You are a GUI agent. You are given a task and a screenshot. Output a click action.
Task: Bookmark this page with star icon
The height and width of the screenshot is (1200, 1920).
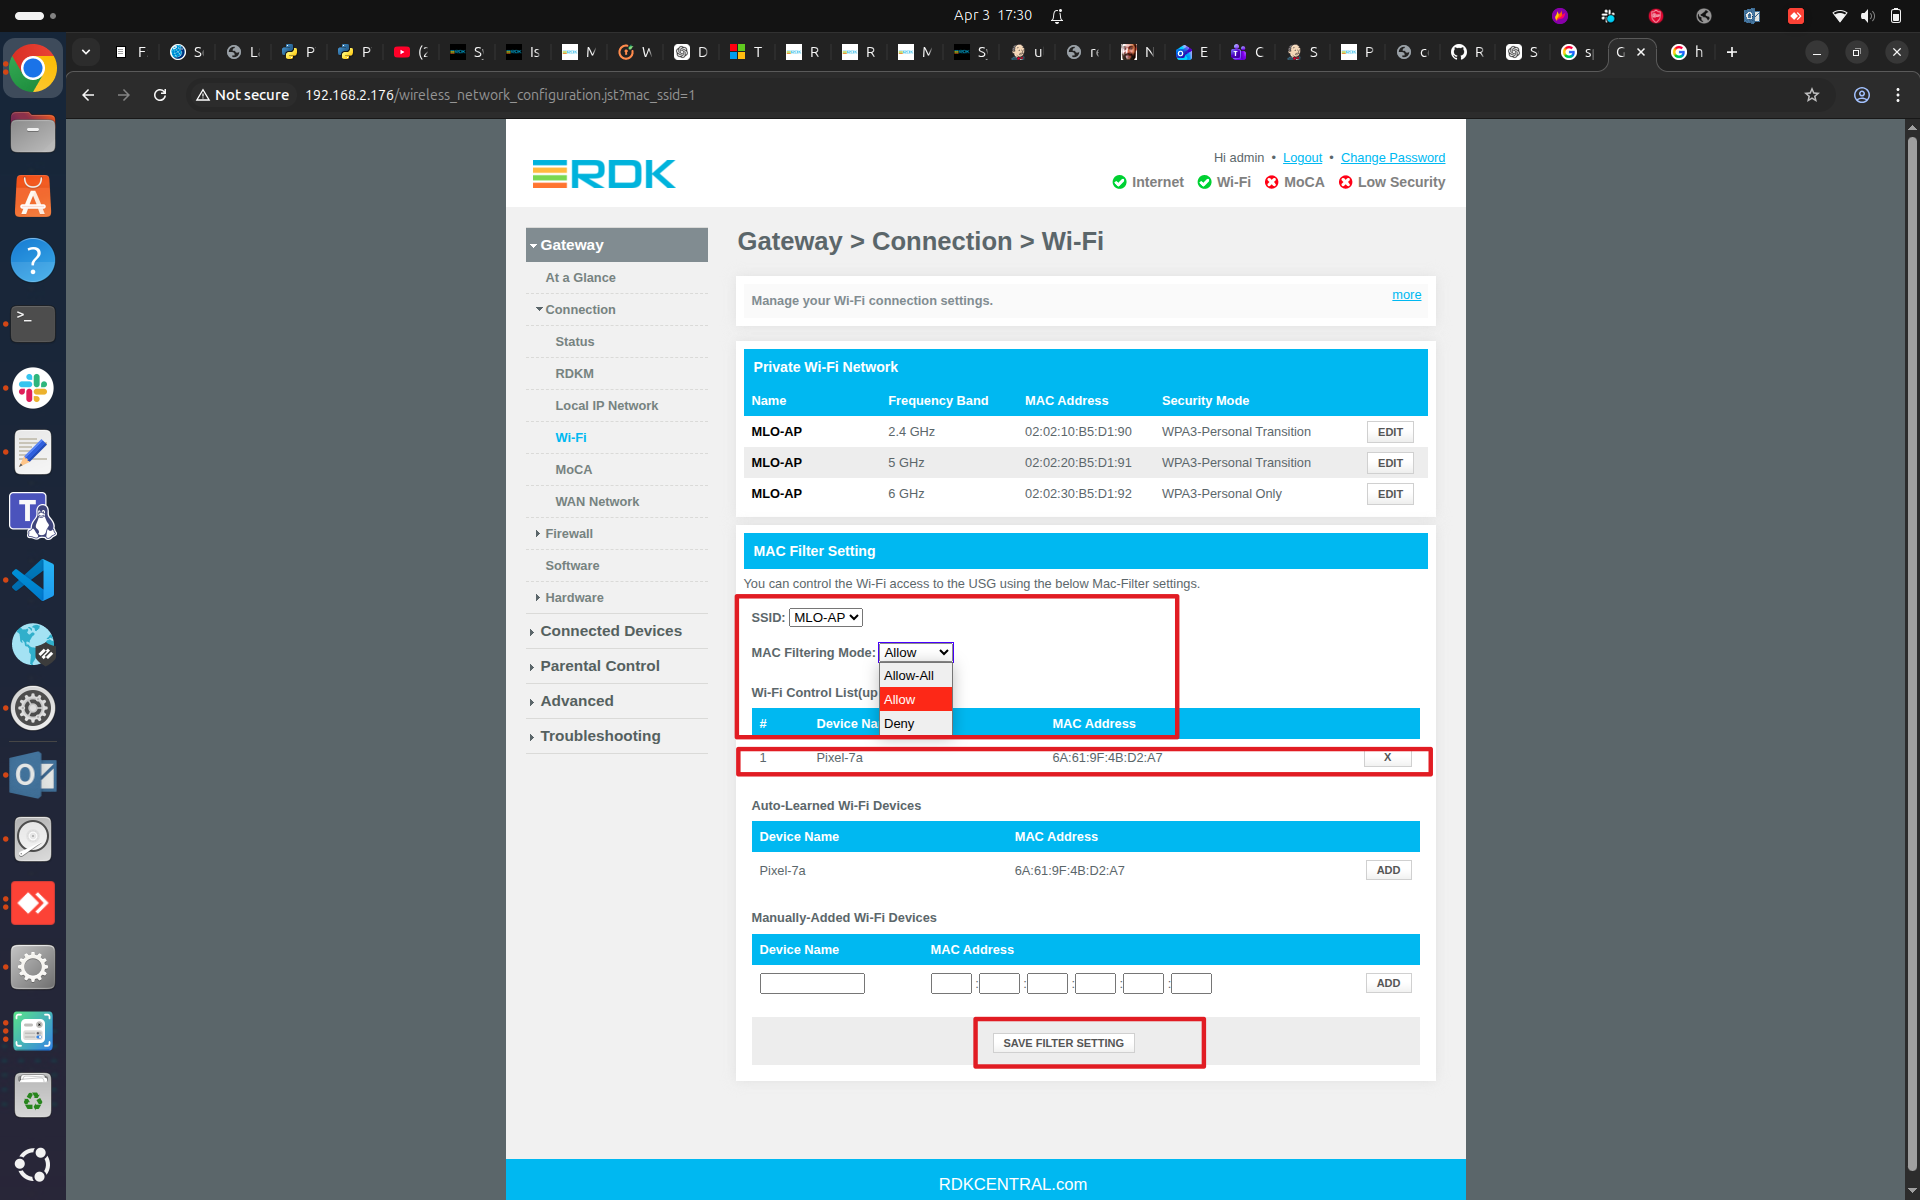(1811, 95)
